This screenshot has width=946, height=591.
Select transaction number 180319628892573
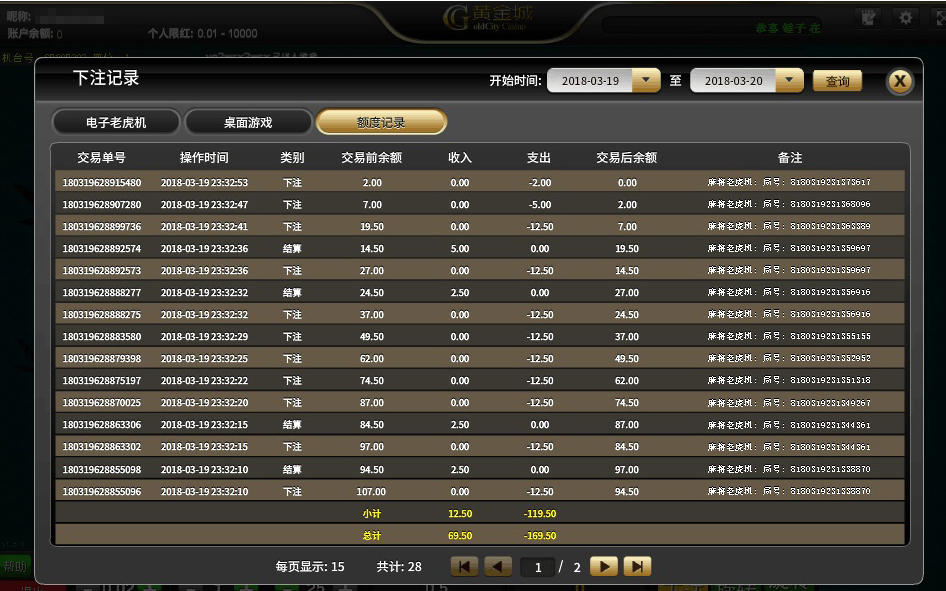coord(101,271)
